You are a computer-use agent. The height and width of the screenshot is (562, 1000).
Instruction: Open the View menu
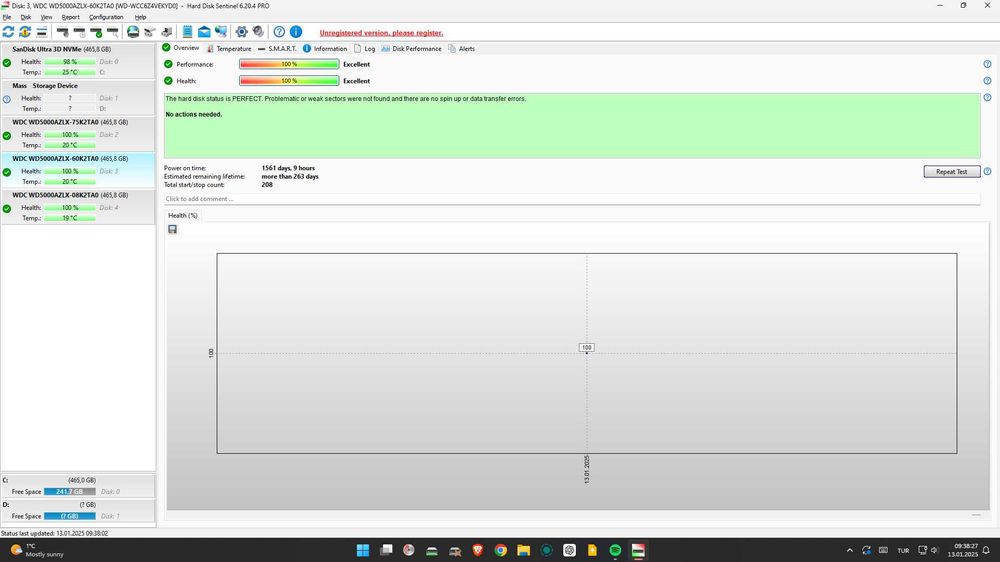click(x=47, y=17)
